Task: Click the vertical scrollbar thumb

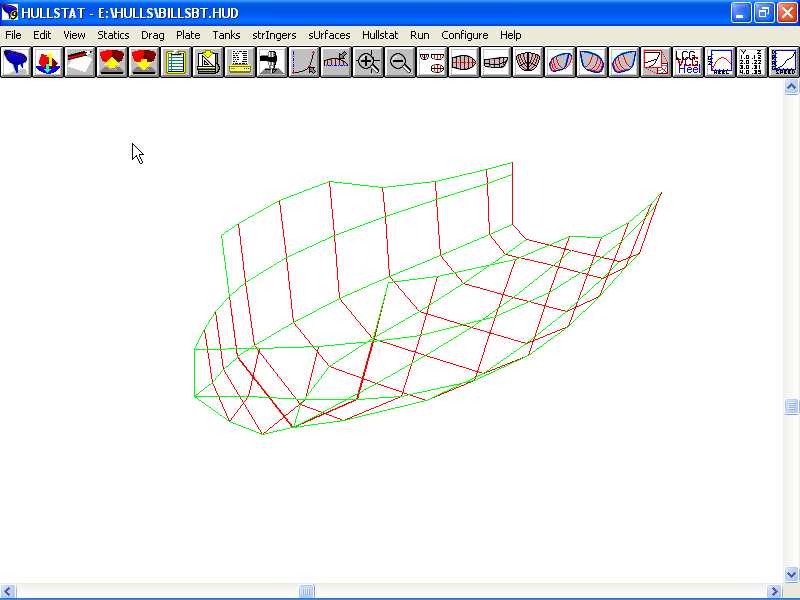Action: click(x=791, y=407)
